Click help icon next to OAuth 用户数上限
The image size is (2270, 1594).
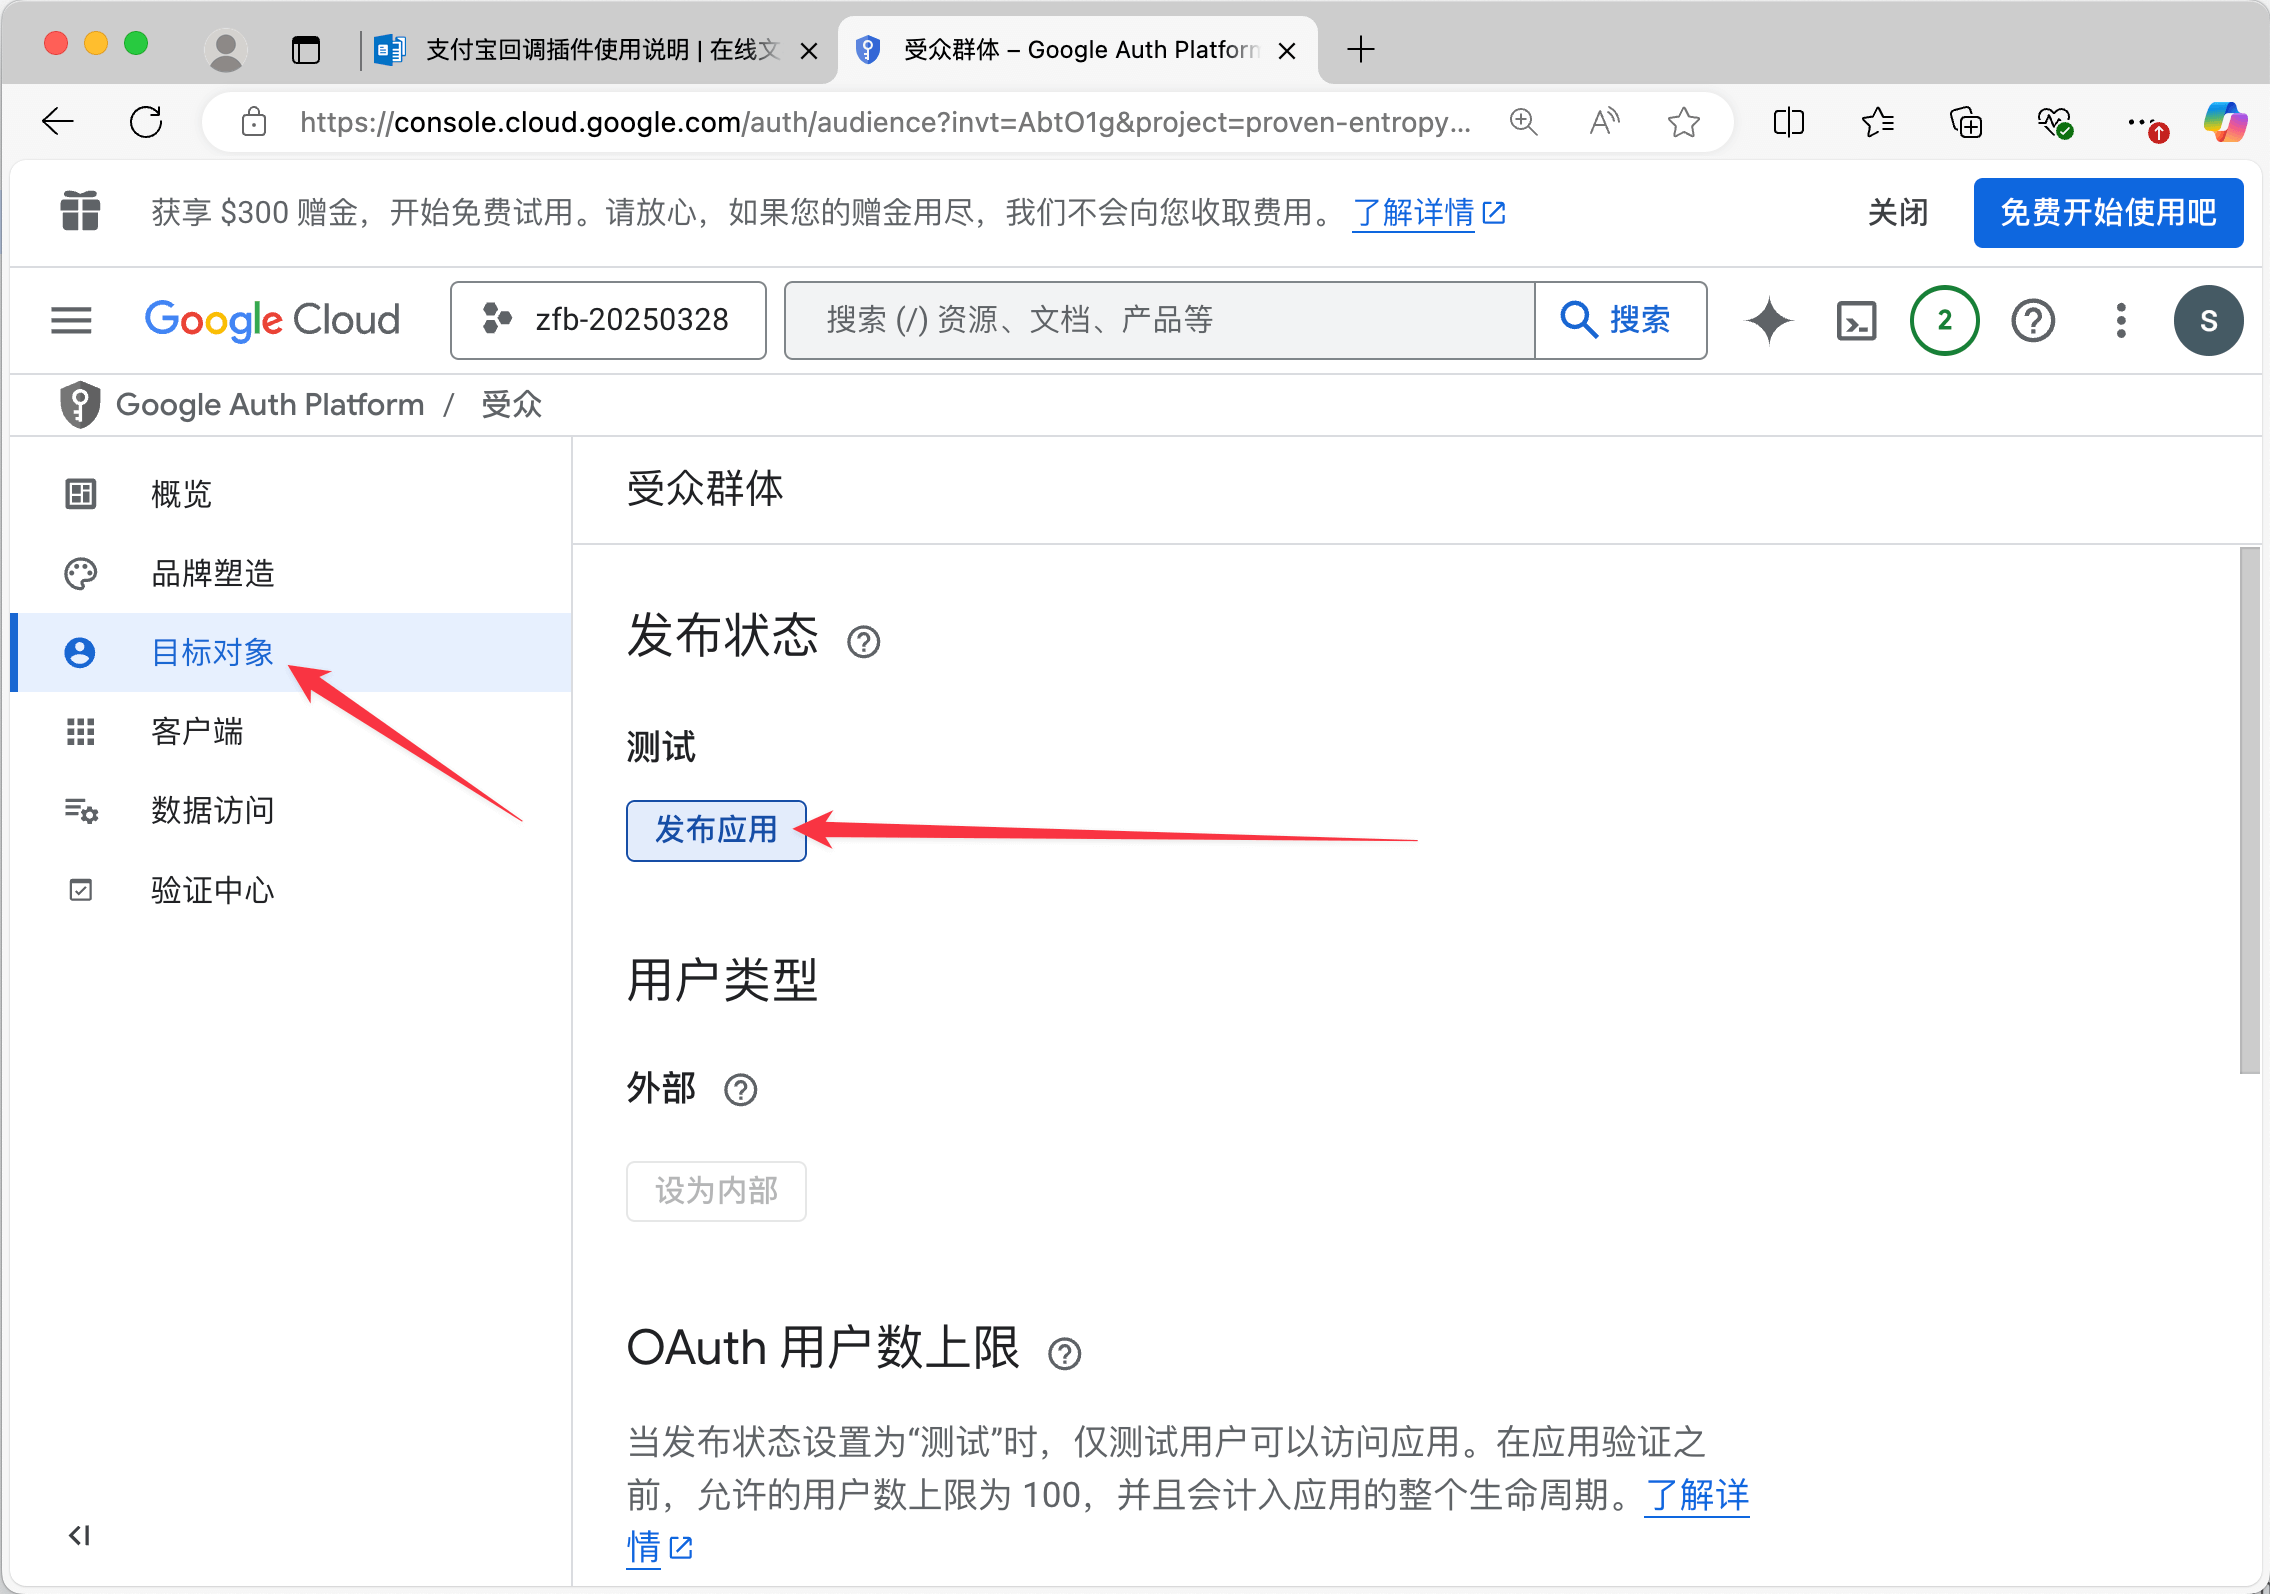[1064, 1353]
